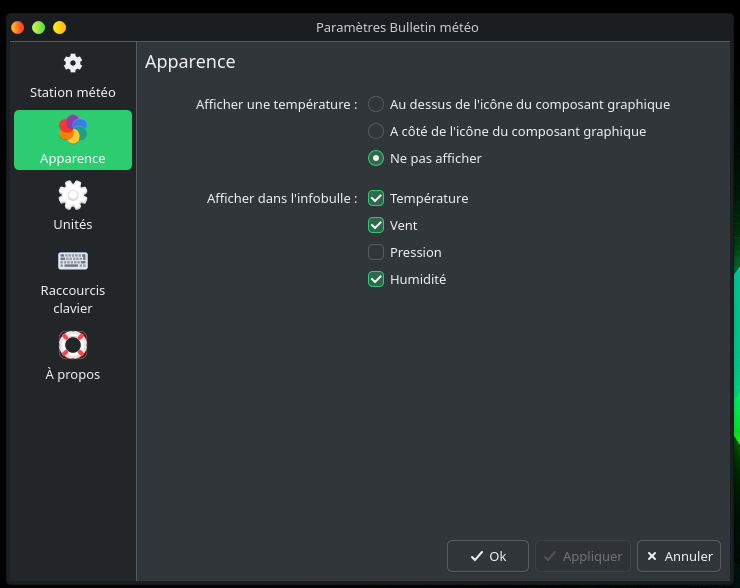Screen dimensions: 740x588
Task: Click the green window button in title bar
Action: pos(39,27)
